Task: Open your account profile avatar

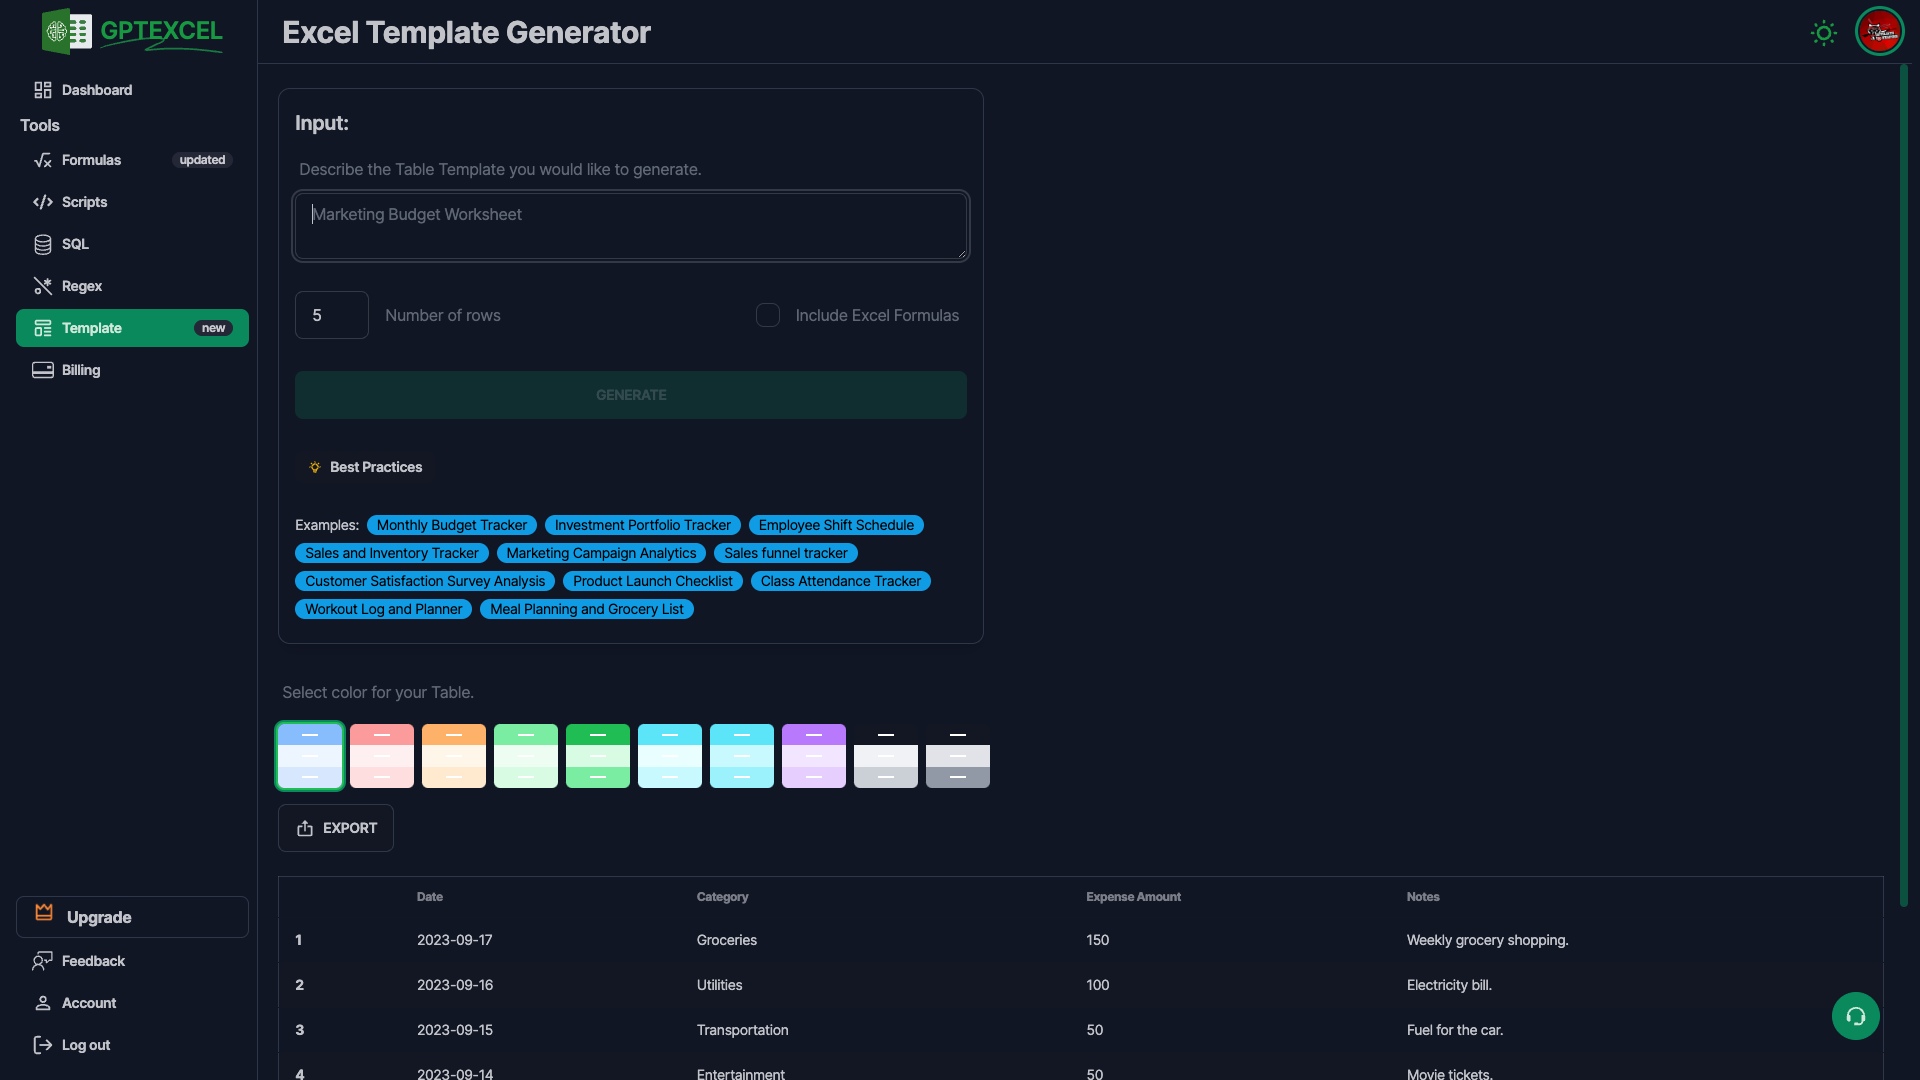Action: coord(1881,31)
